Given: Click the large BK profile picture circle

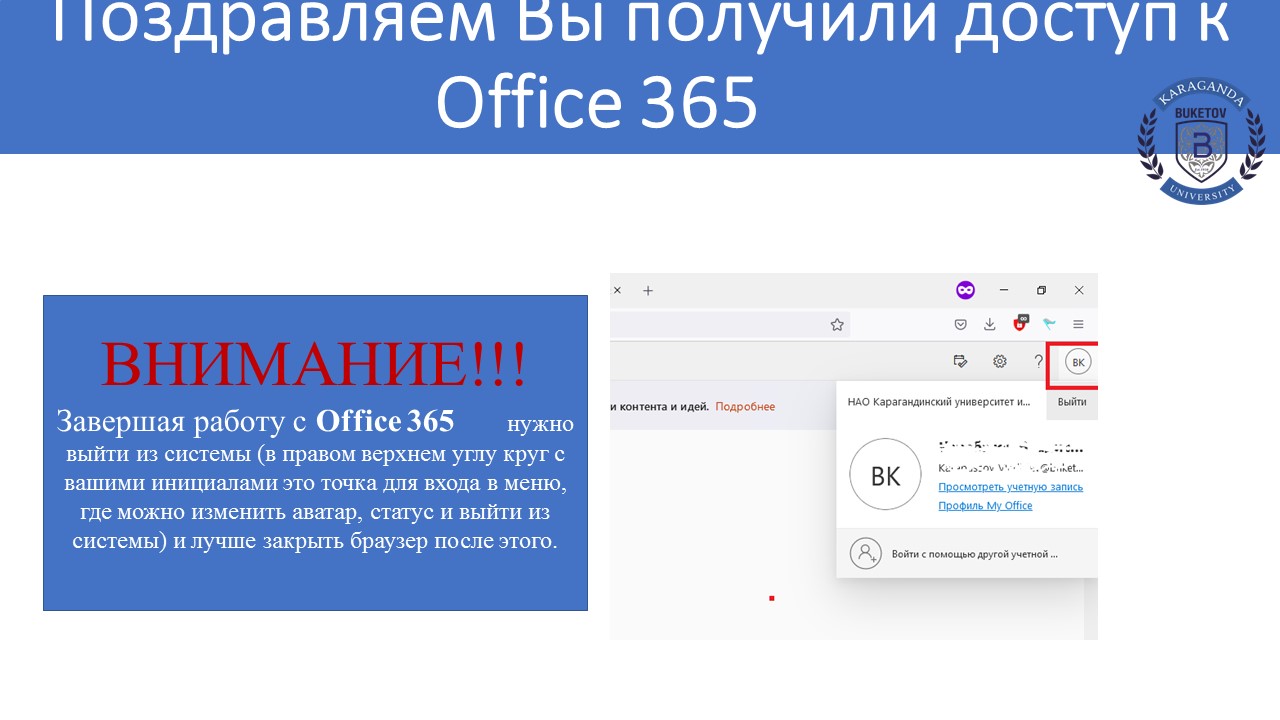Looking at the screenshot, I should (885, 475).
